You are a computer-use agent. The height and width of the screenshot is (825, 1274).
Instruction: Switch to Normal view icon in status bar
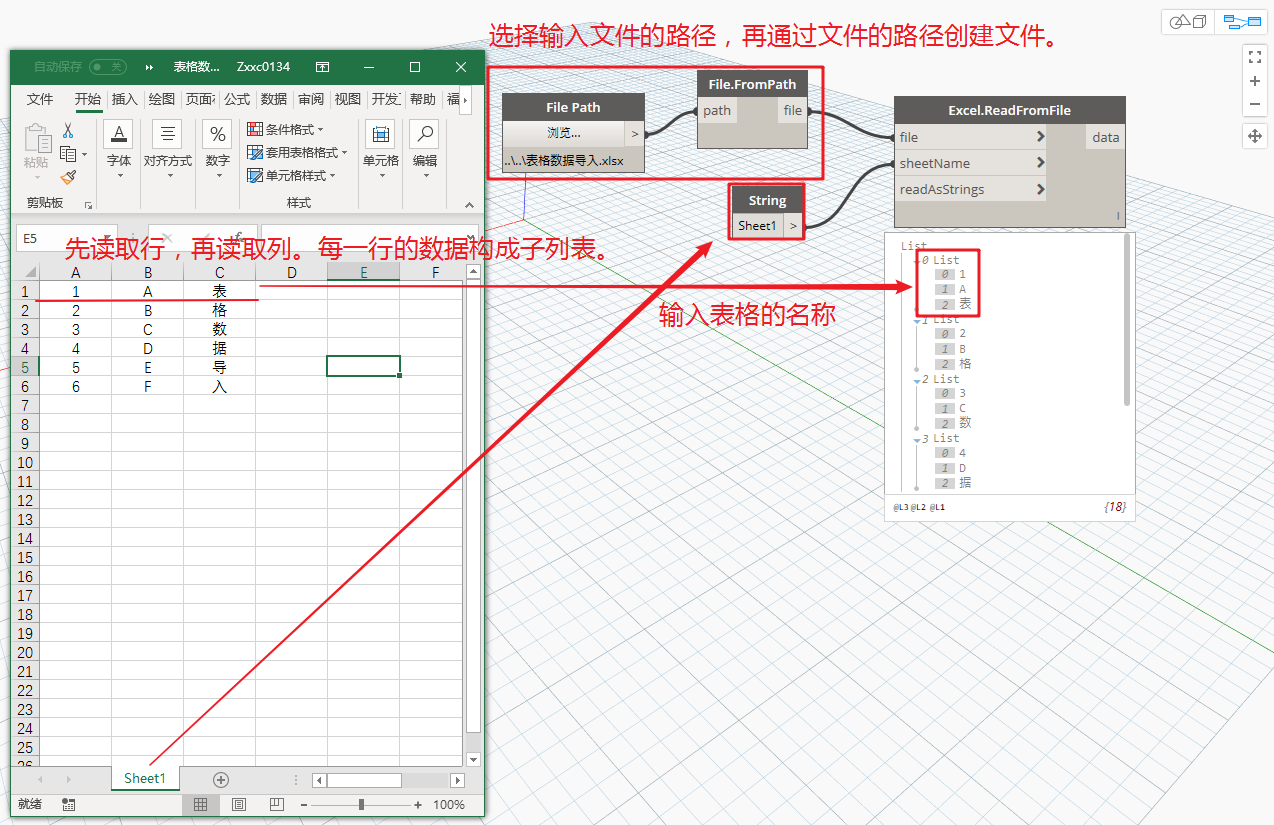pos(200,804)
